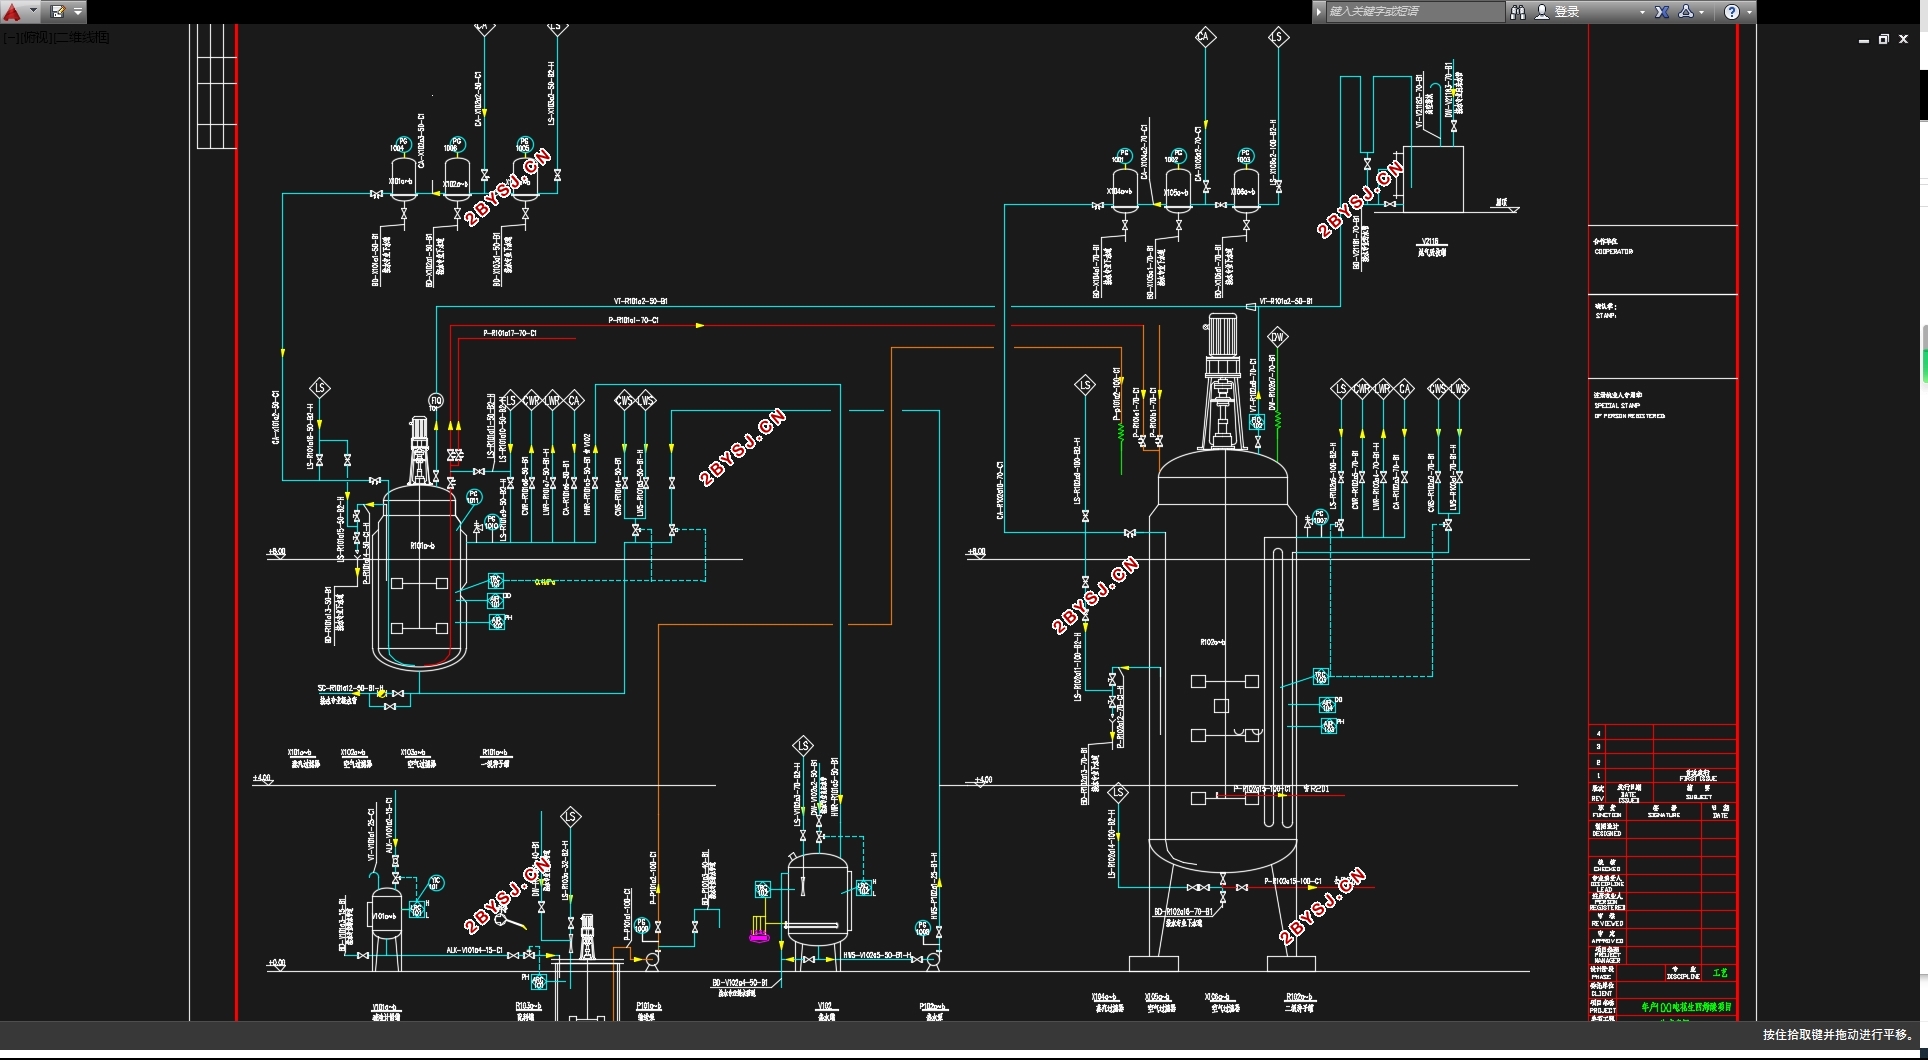The width and height of the screenshot is (1928, 1060).
Task: Minimize the drawing window
Action: pos(1863,40)
